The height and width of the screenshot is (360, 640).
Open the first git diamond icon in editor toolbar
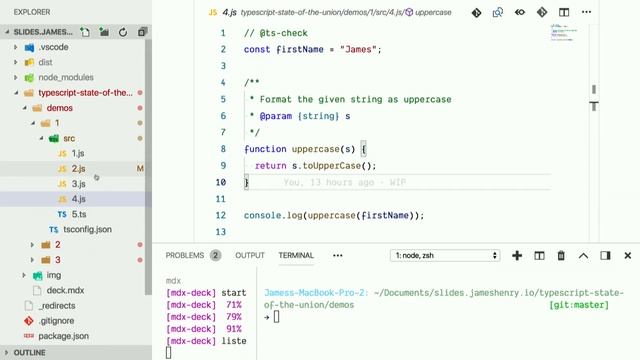pos(476,12)
